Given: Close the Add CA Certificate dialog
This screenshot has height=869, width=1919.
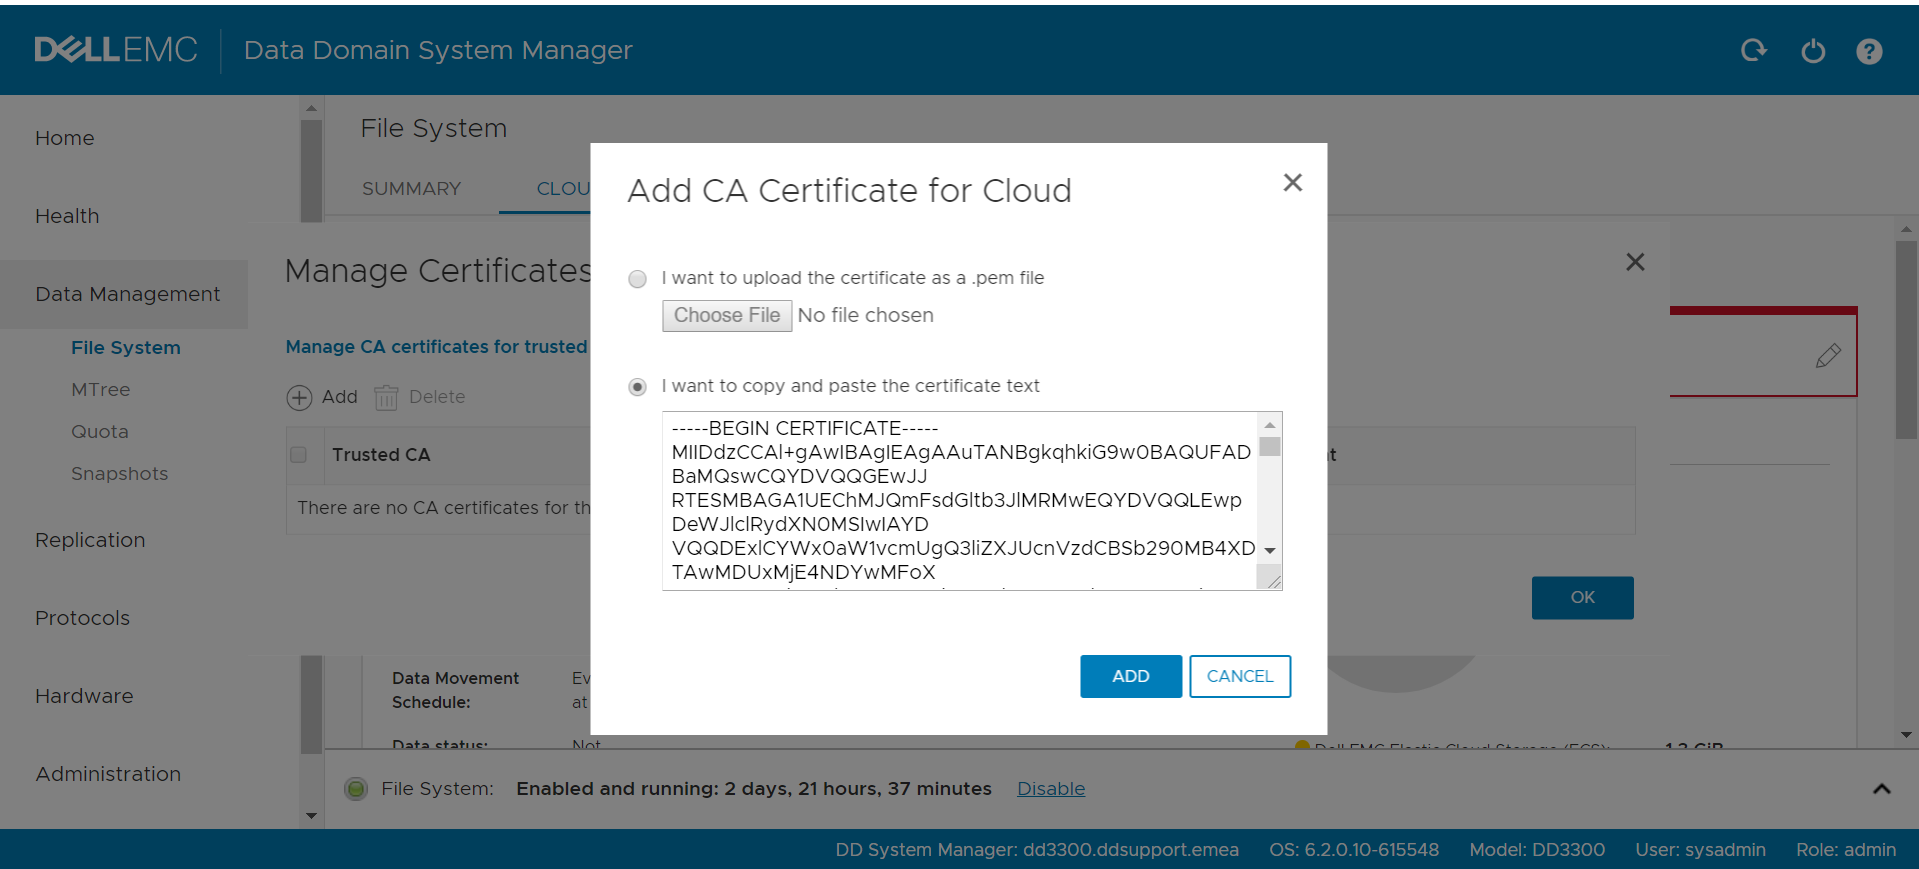Looking at the screenshot, I should click(1293, 182).
